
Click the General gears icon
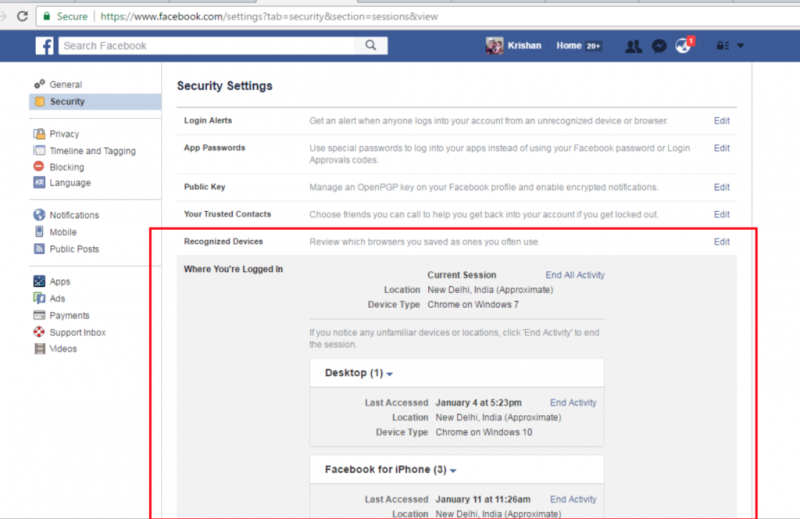(x=39, y=84)
